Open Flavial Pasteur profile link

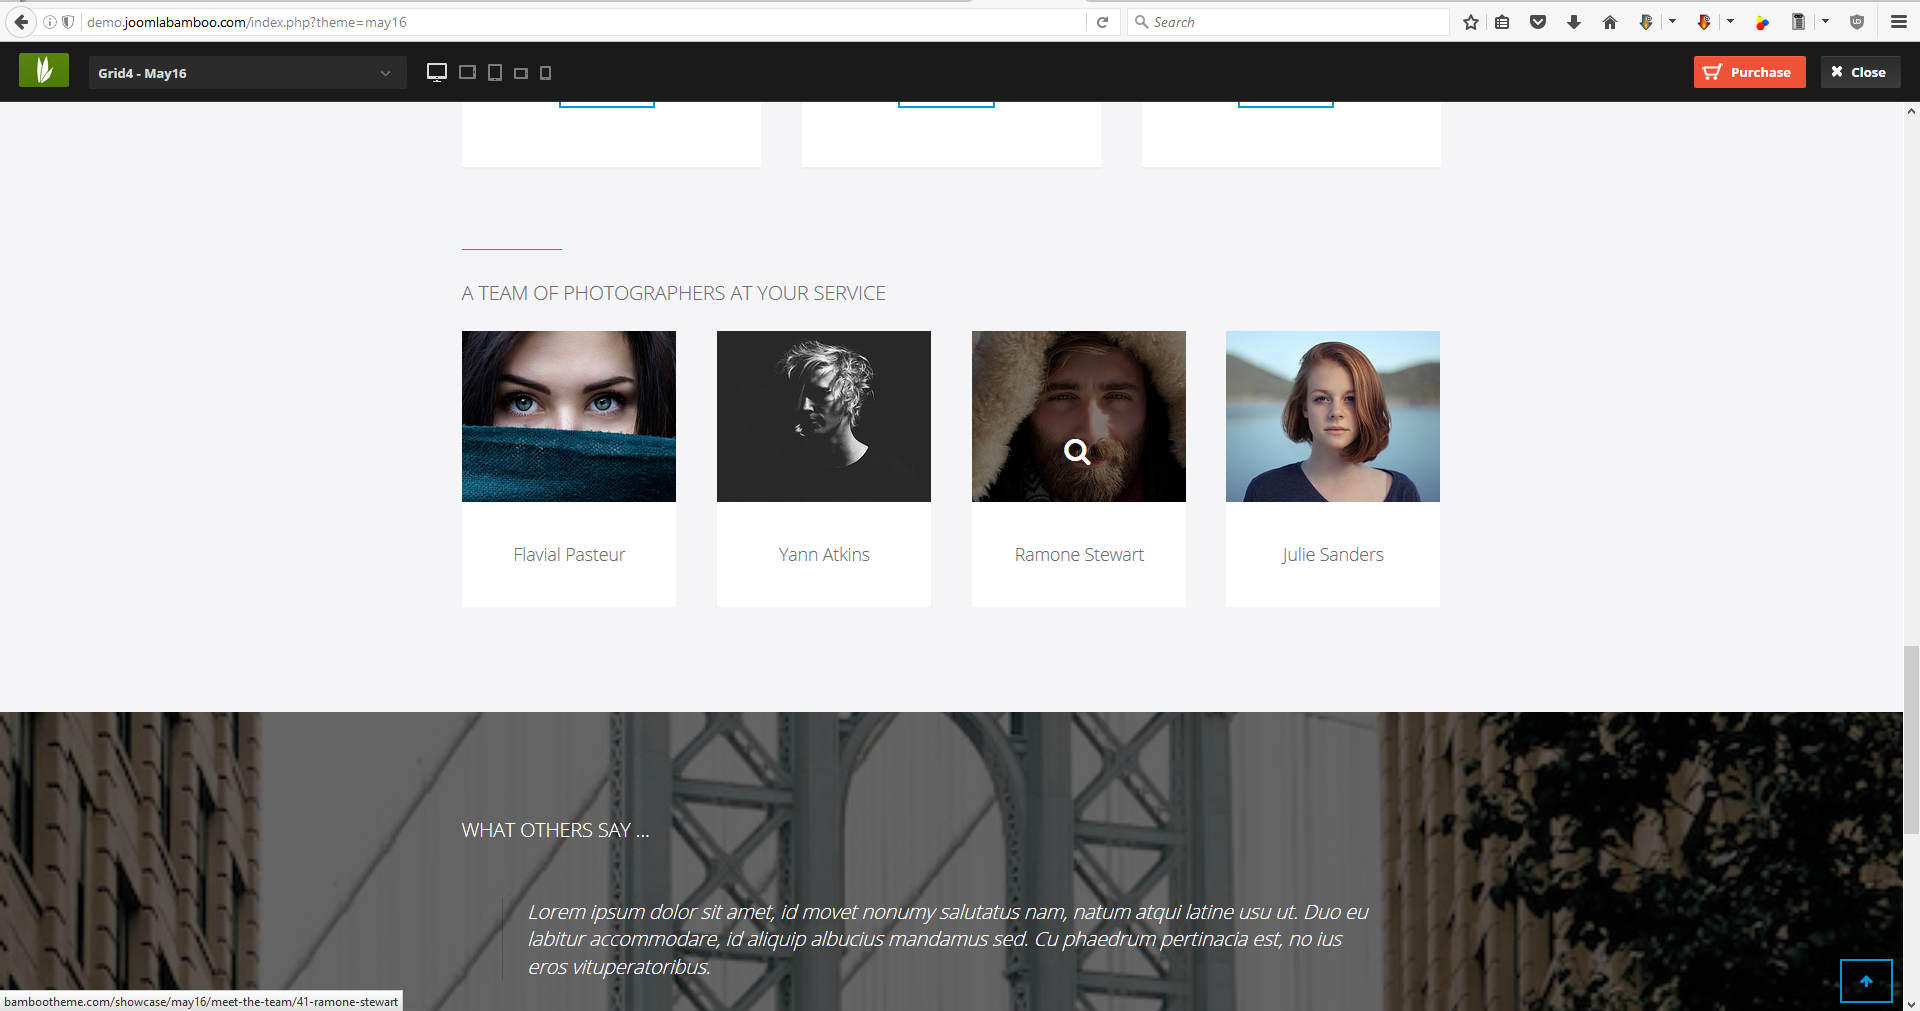(569, 555)
